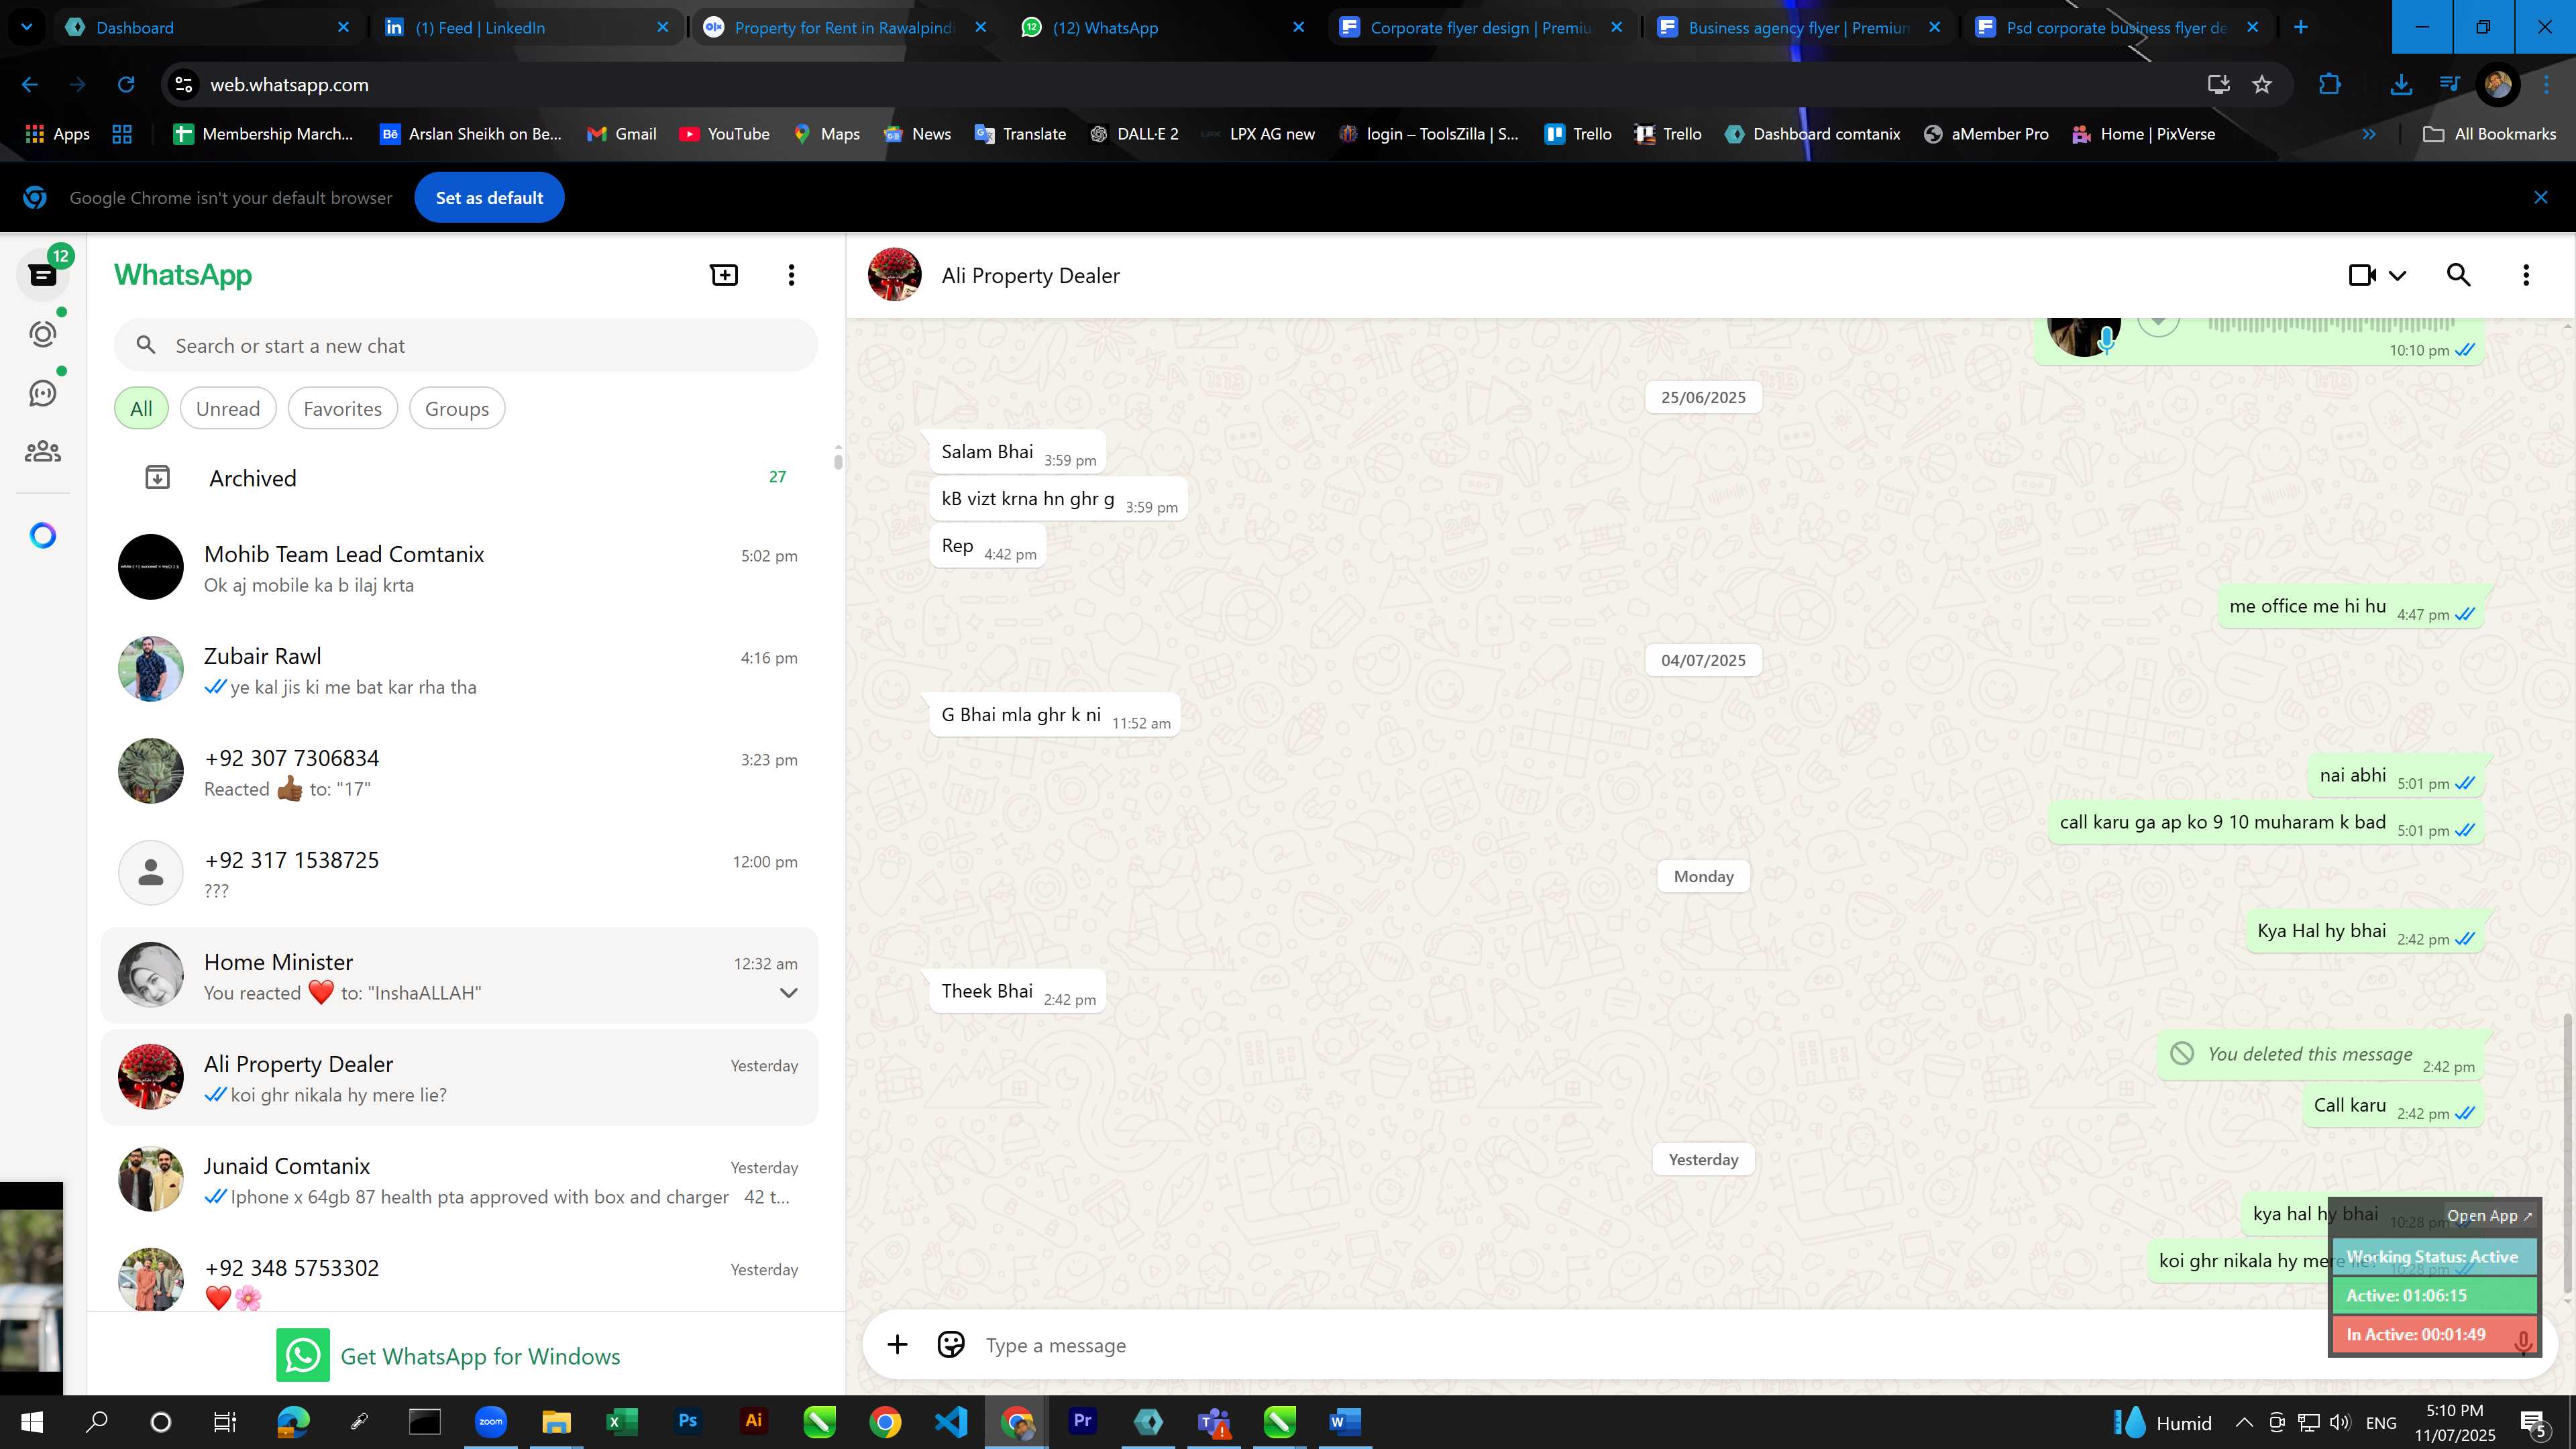This screenshot has width=2576, height=1449.
Task: Click the Open App overlay button
Action: 2488,1216
